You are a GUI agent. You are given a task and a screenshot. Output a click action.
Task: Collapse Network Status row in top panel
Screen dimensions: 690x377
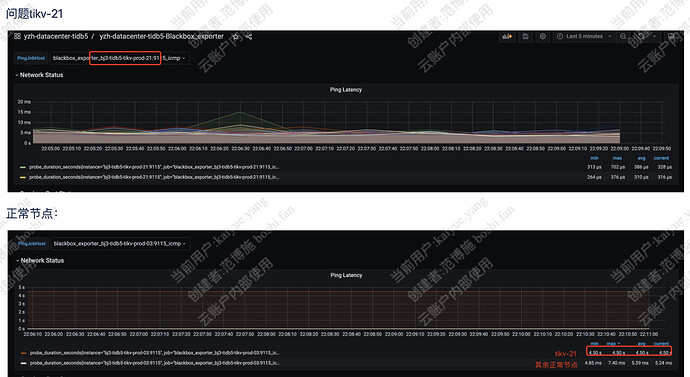[x=39, y=75]
